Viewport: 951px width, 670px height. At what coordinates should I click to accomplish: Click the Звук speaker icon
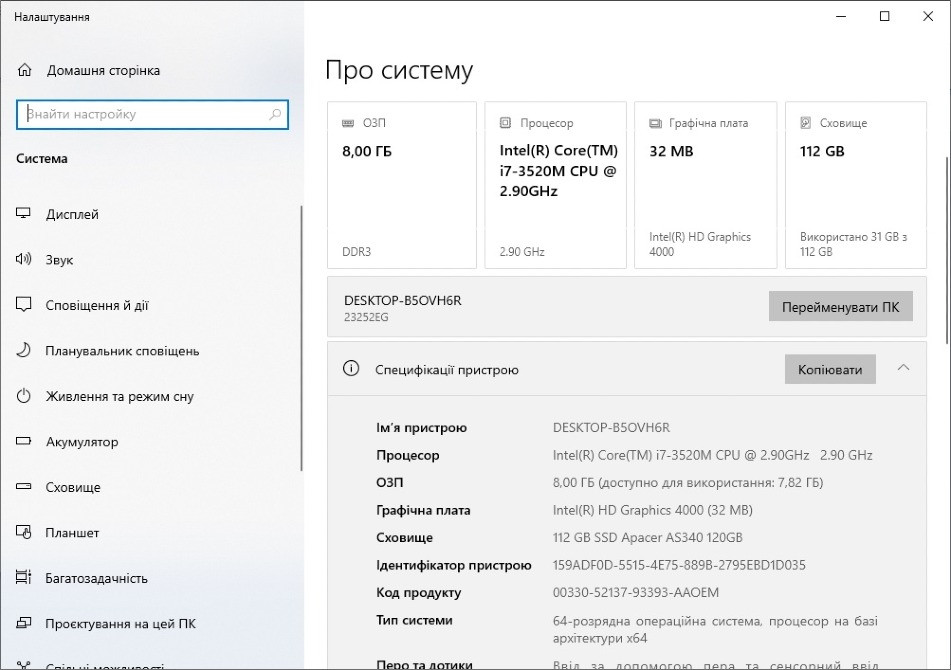(x=23, y=260)
